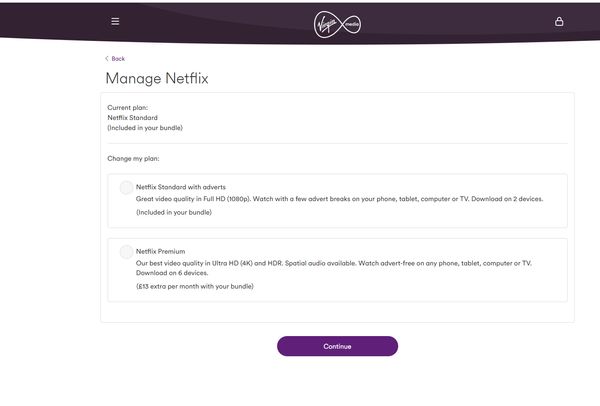Click 'Included in your bundle' in adverts option
The width and height of the screenshot is (600, 406).
pyautogui.click(x=174, y=213)
